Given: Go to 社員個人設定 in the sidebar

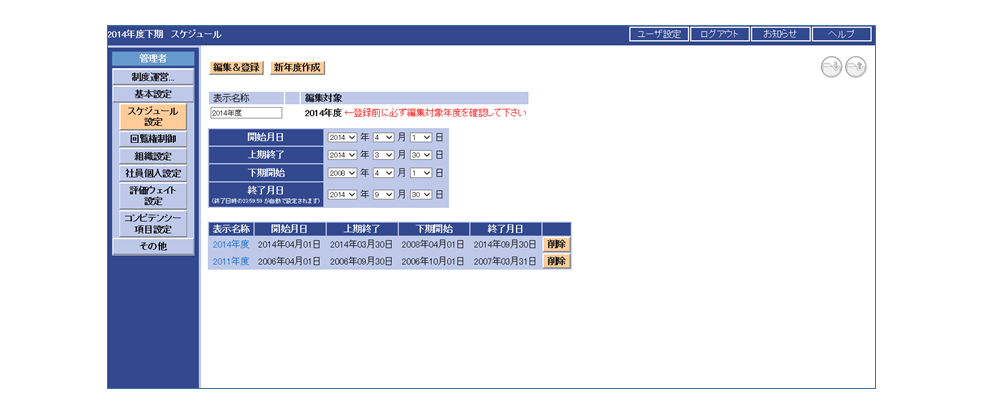Looking at the screenshot, I should tap(152, 173).
